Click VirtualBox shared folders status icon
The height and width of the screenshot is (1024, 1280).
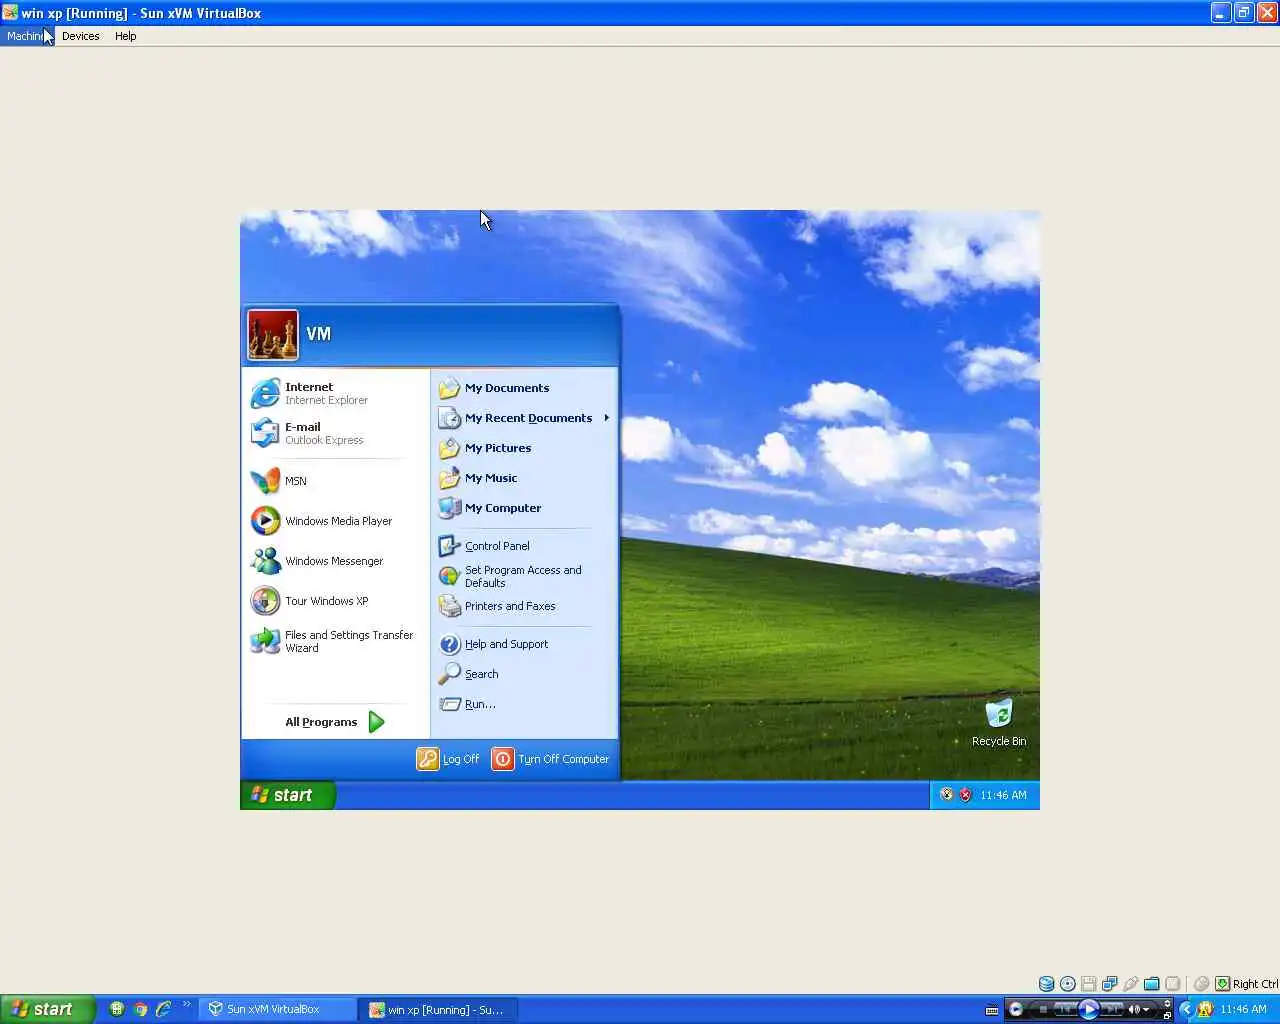1152,984
